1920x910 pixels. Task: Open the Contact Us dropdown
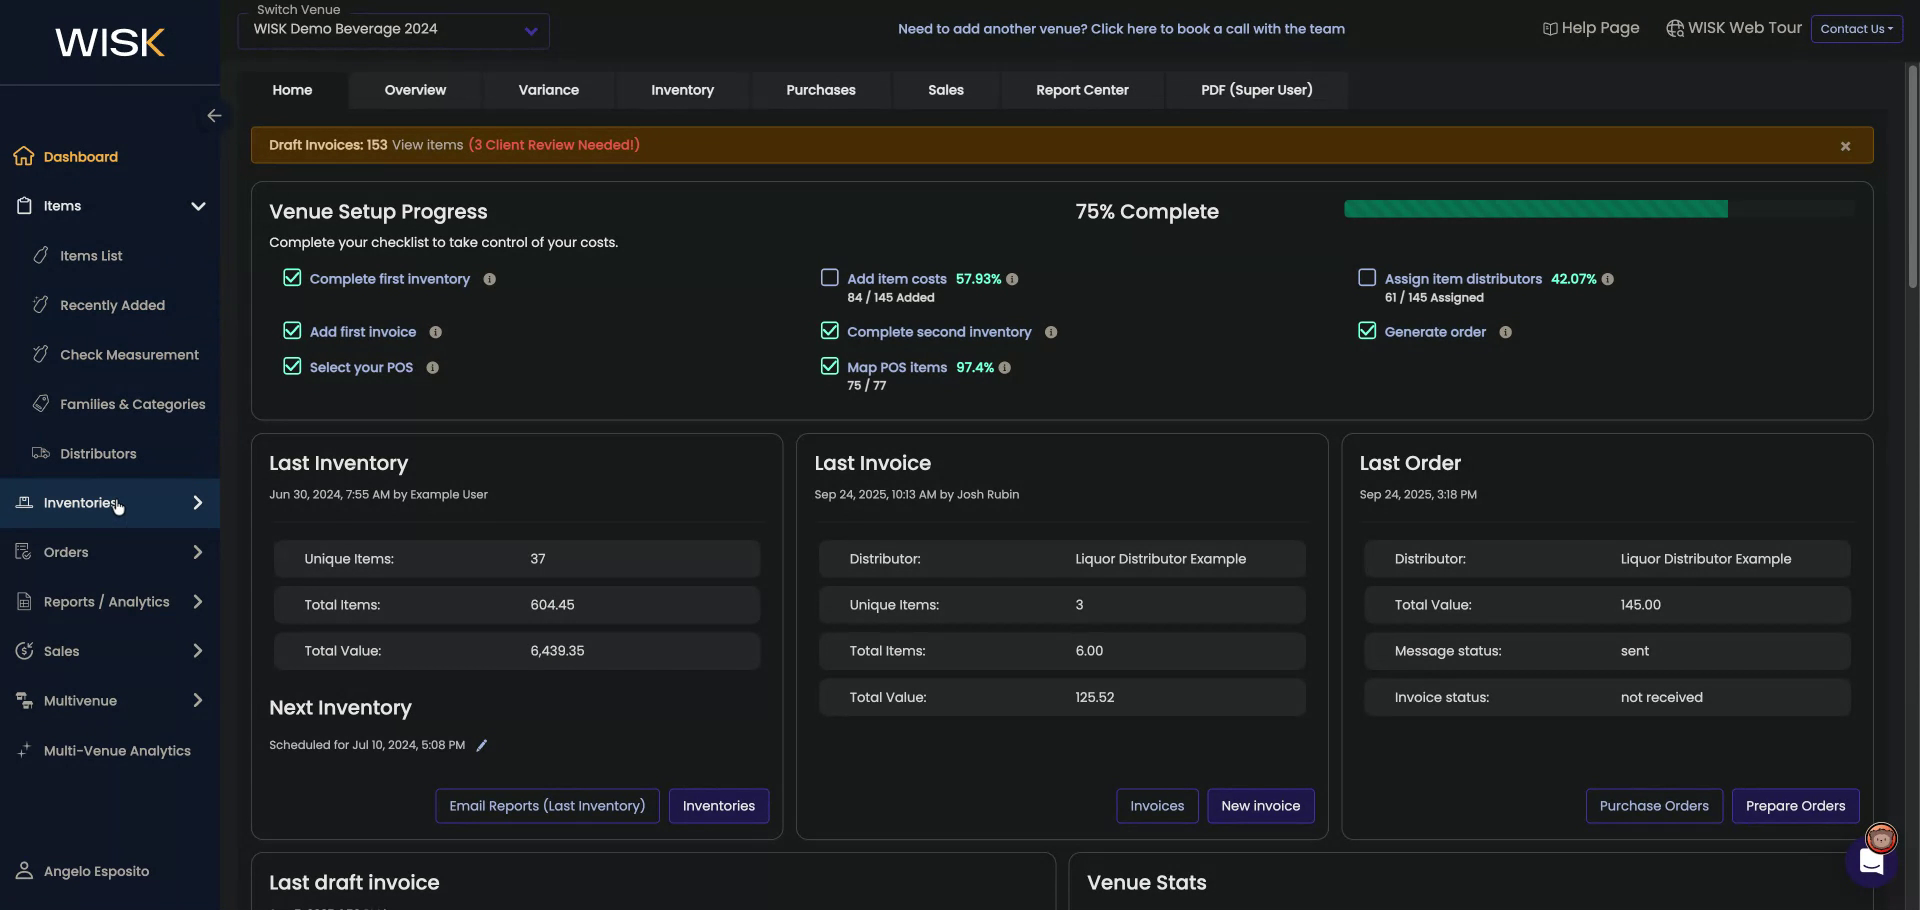tap(1856, 29)
